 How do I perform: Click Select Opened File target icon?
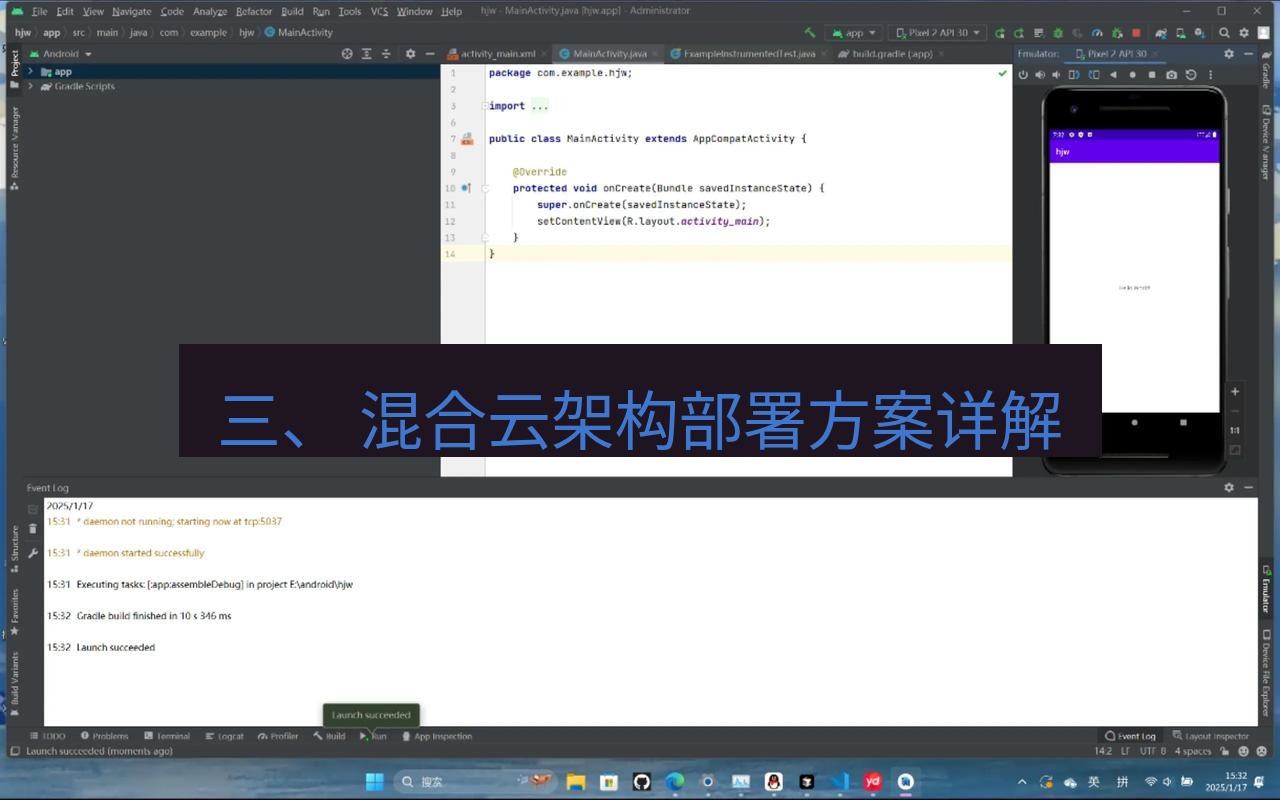347,53
